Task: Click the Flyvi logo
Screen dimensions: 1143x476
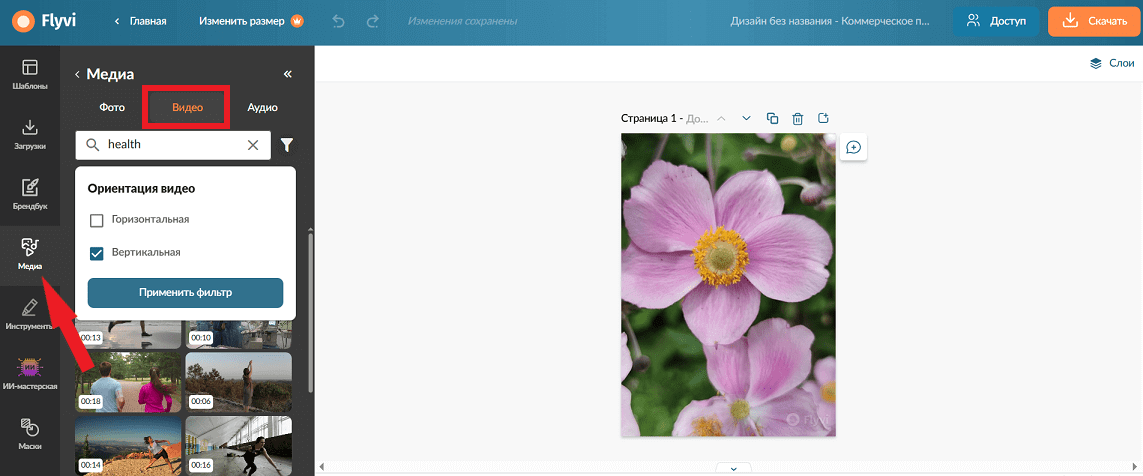Action: tap(44, 21)
